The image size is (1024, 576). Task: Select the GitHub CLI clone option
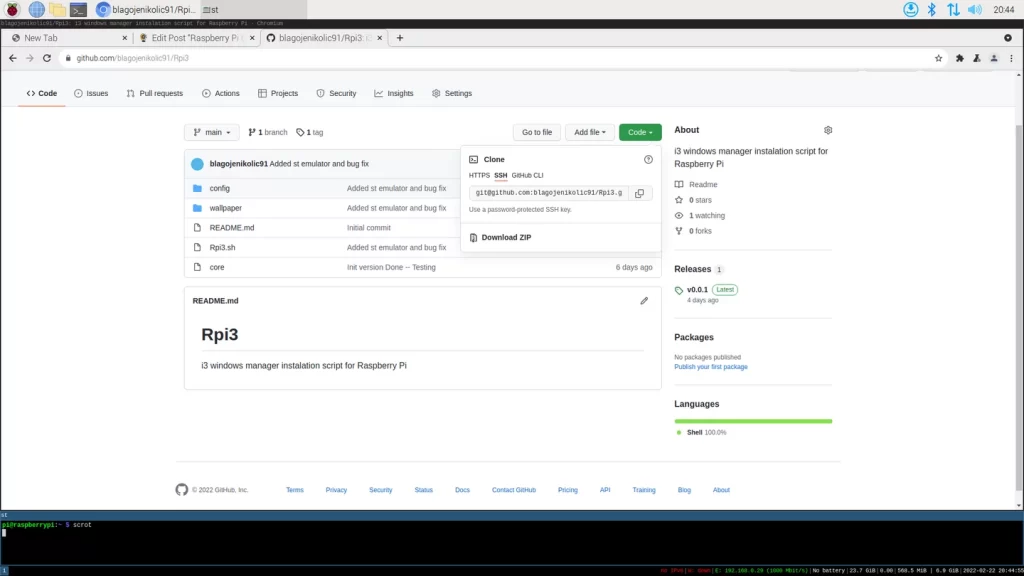[527, 175]
